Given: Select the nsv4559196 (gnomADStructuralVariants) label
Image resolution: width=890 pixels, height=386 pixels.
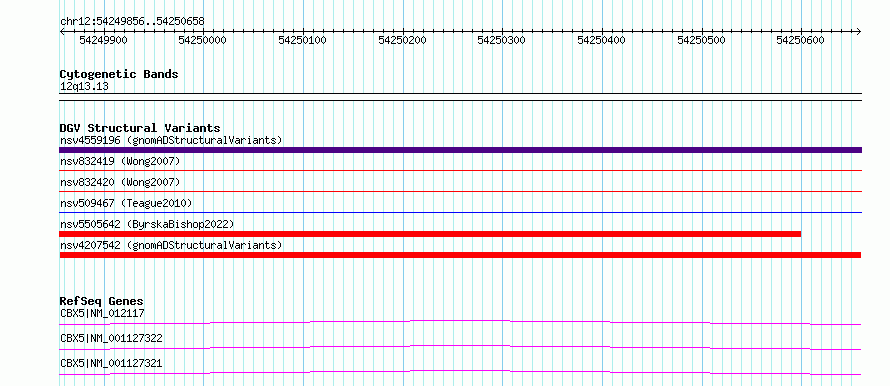Looking at the screenshot, I should pyautogui.click(x=171, y=140).
